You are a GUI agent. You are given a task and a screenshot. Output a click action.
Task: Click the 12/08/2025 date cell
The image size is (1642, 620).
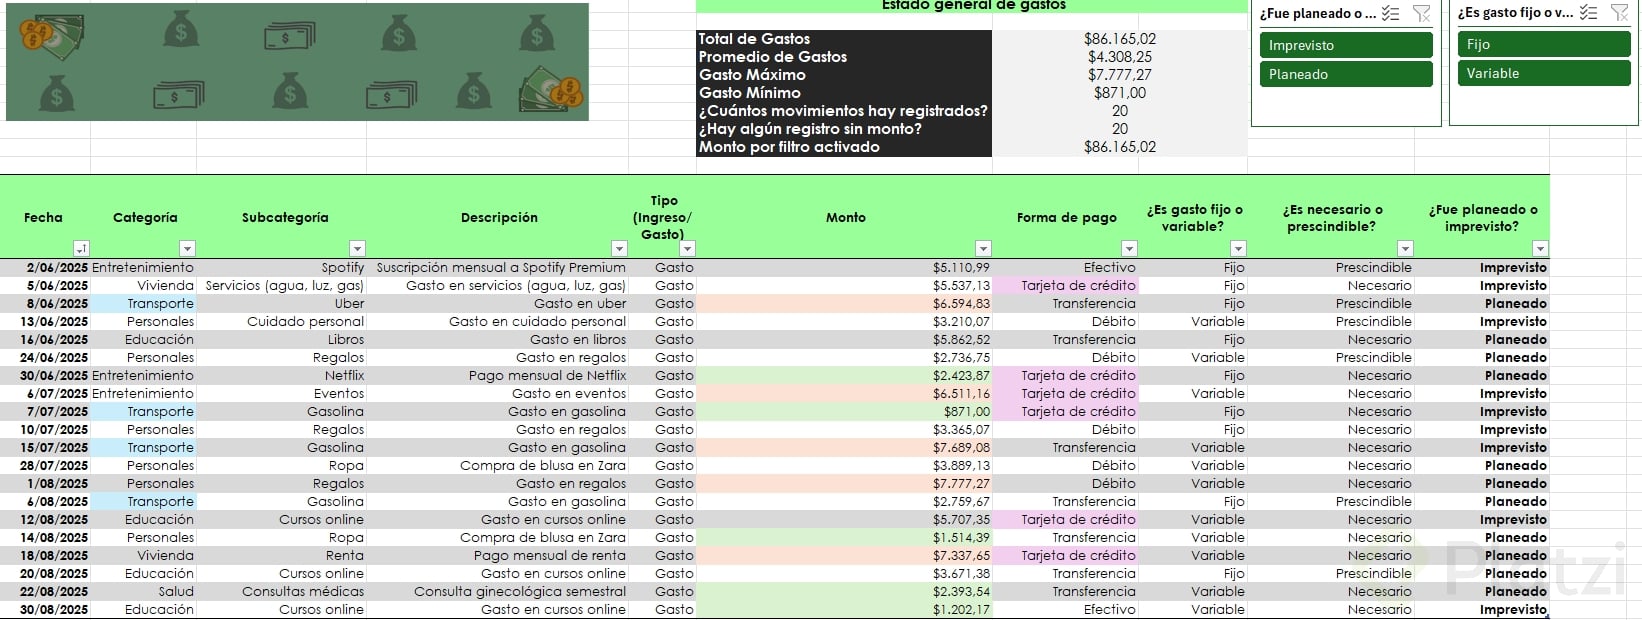click(45, 519)
